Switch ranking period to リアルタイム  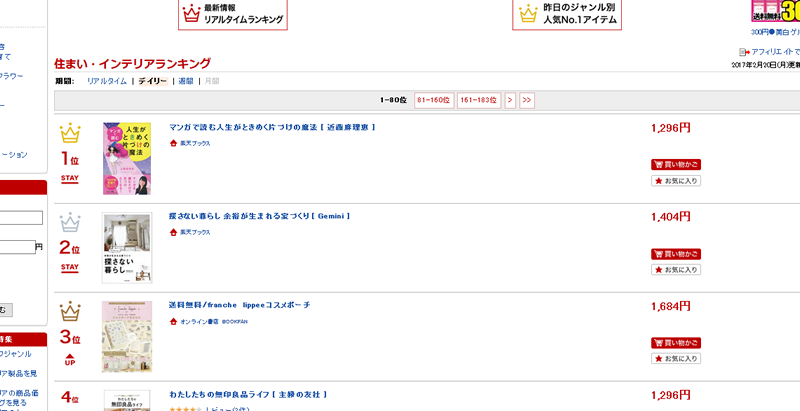pyautogui.click(x=107, y=81)
